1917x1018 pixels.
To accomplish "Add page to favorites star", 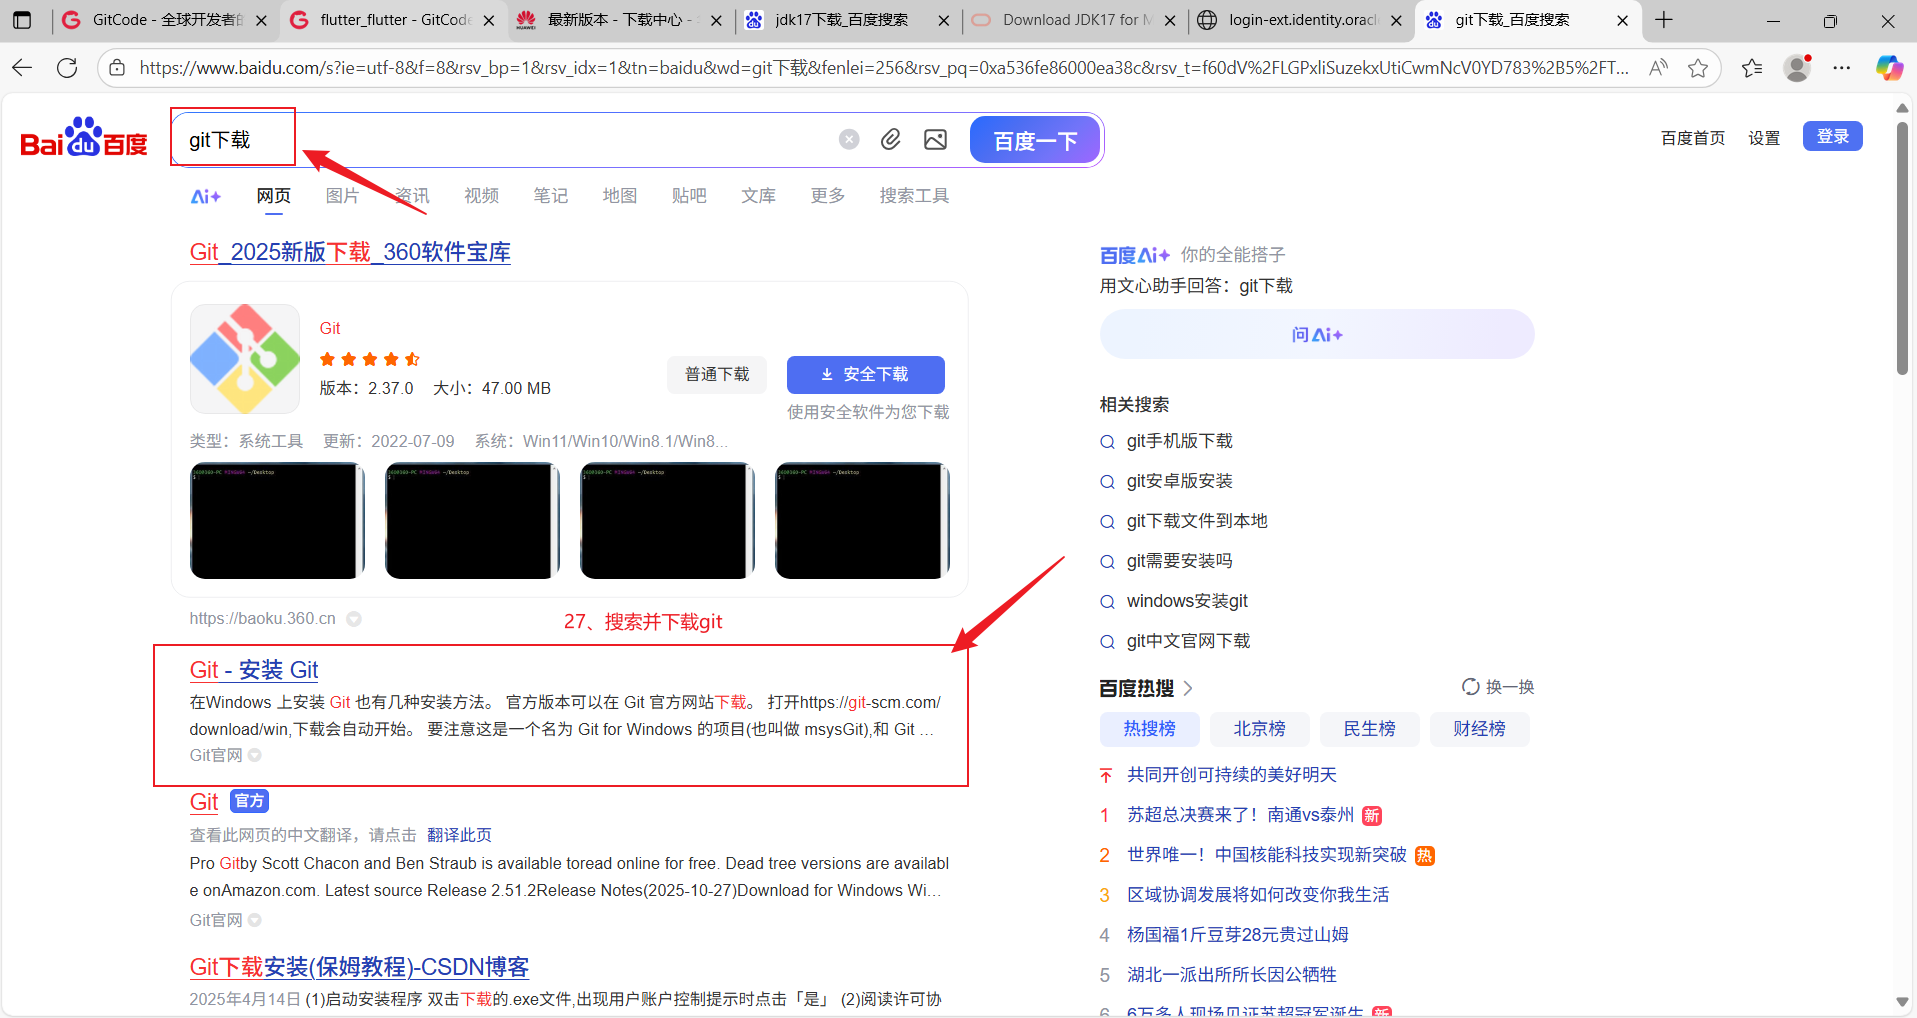I will click(1698, 68).
